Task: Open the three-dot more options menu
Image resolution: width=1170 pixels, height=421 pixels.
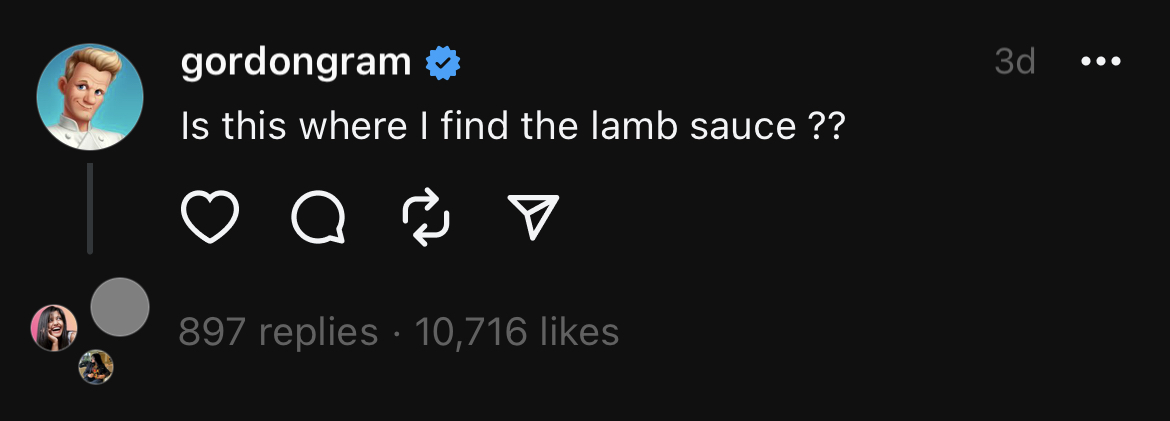Action: pyautogui.click(x=1101, y=62)
